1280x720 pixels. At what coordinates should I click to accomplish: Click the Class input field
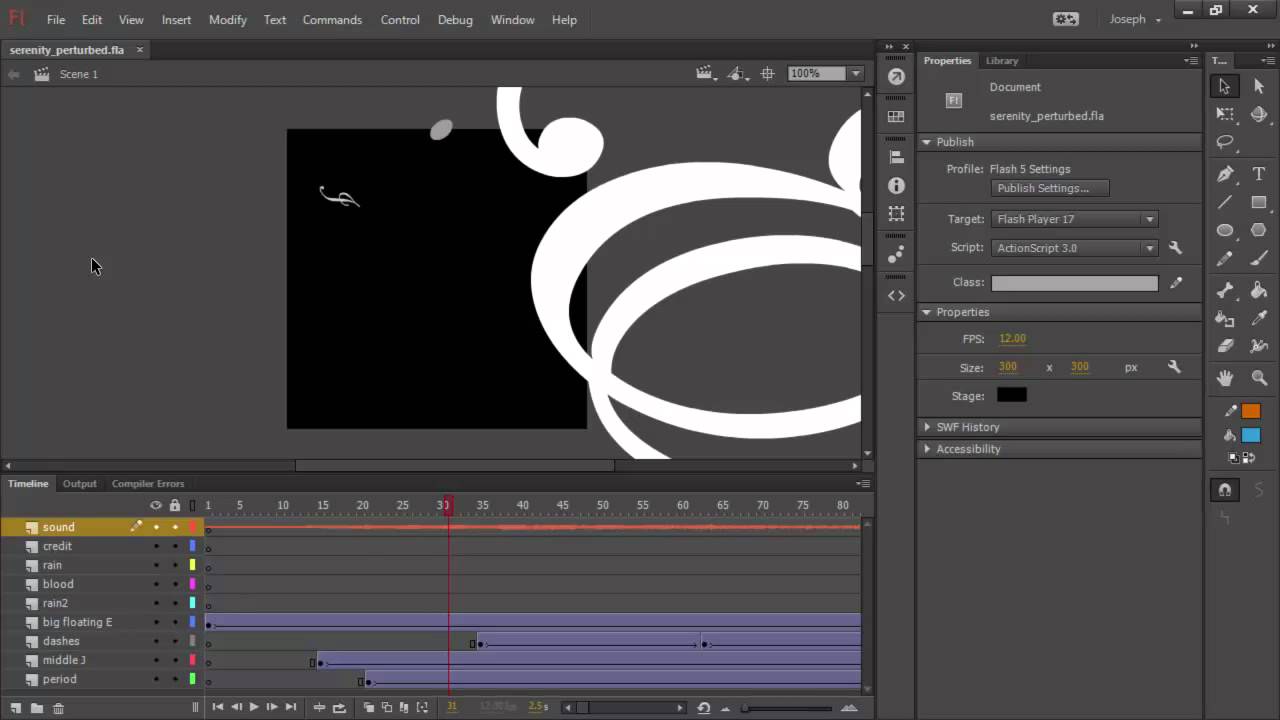point(1075,283)
